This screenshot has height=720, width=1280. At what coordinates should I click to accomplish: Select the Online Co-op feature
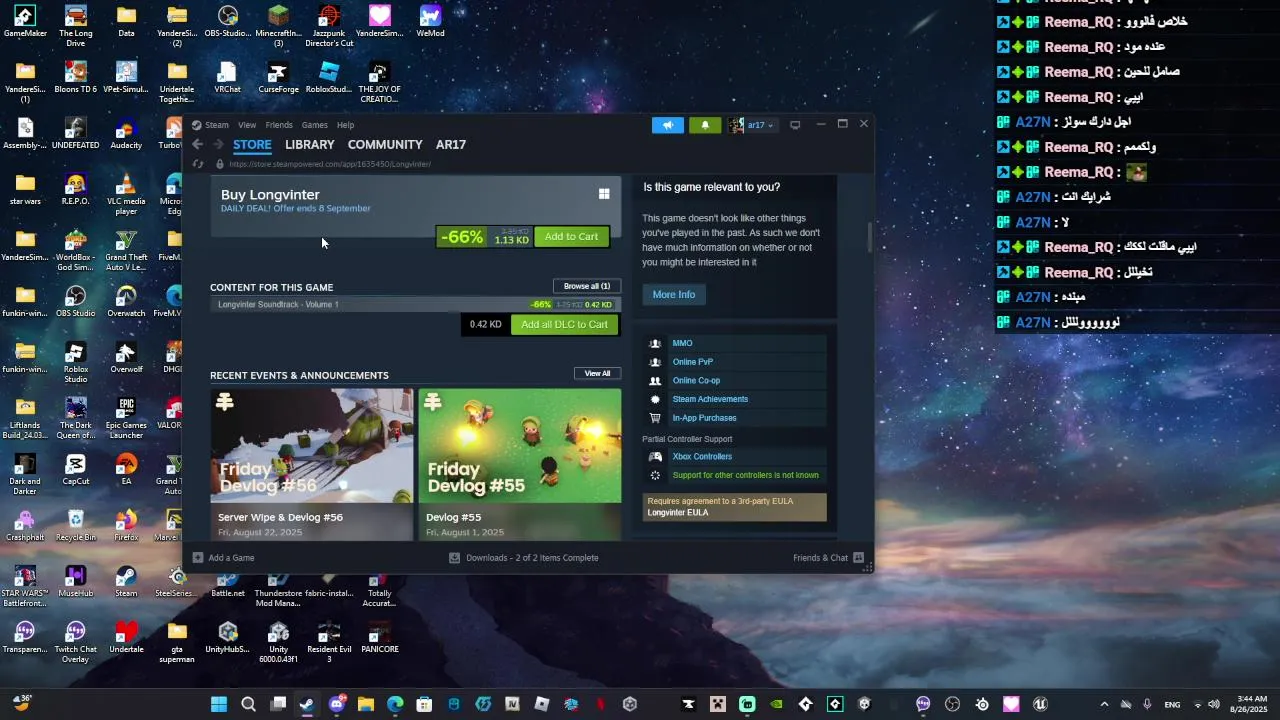[x=696, y=381]
